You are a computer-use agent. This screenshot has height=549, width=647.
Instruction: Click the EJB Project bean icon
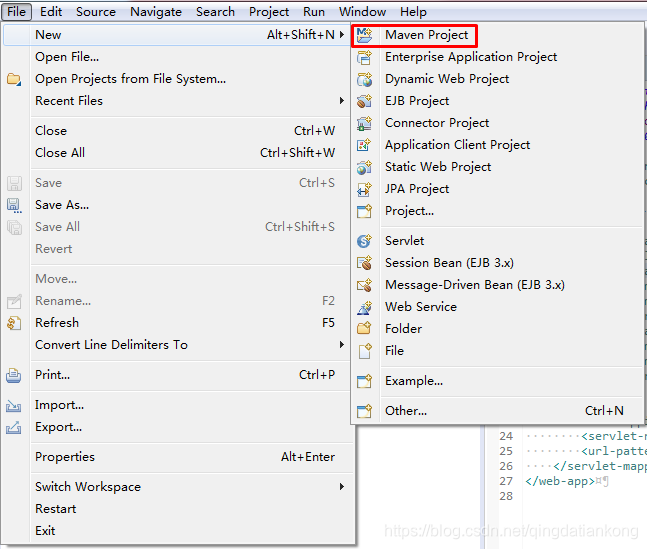pyautogui.click(x=364, y=101)
